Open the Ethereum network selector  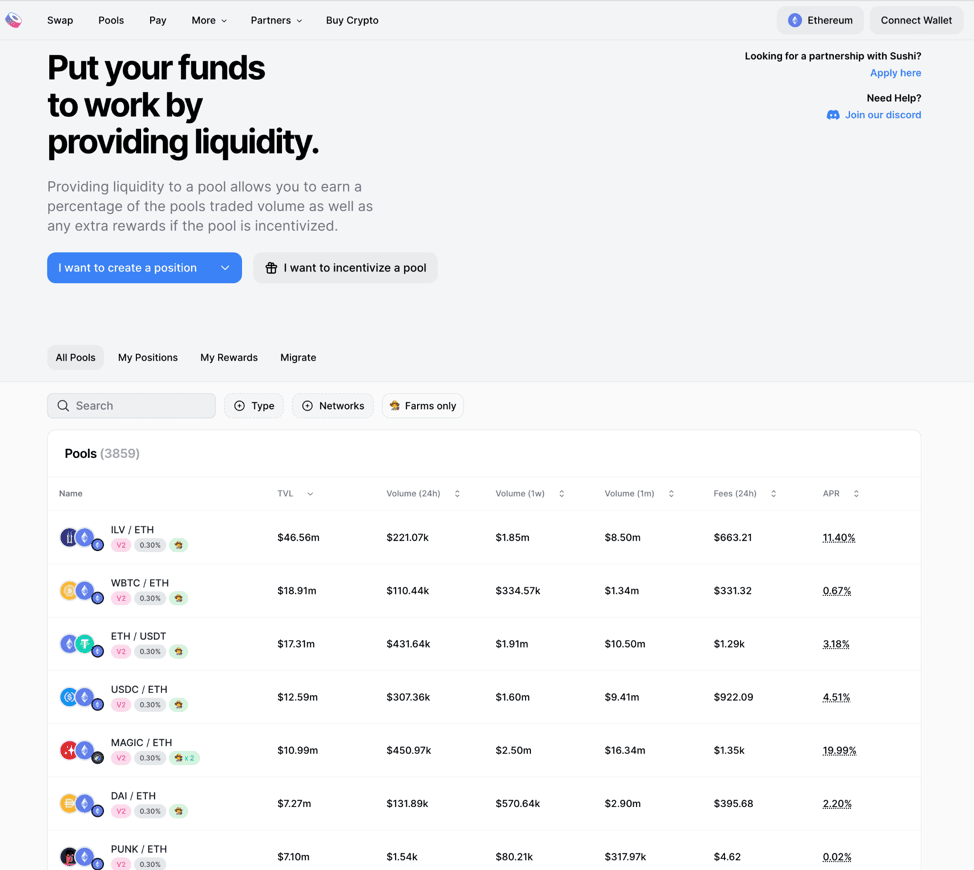[x=820, y=20]
